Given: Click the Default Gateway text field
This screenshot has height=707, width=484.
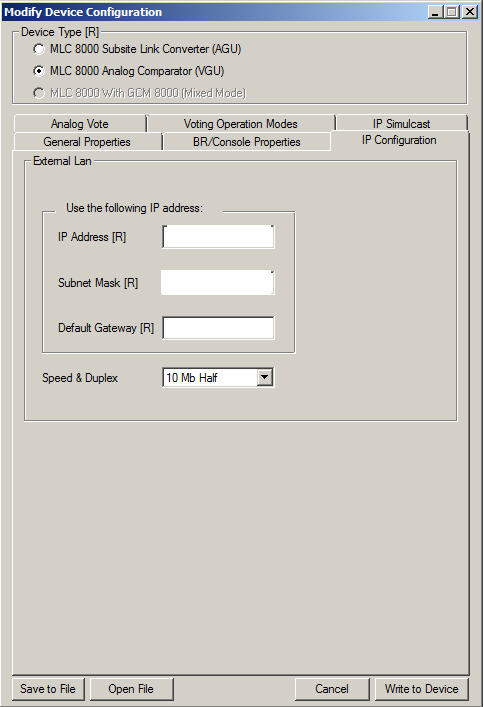Looking at the screenshot, I should 218,328.
